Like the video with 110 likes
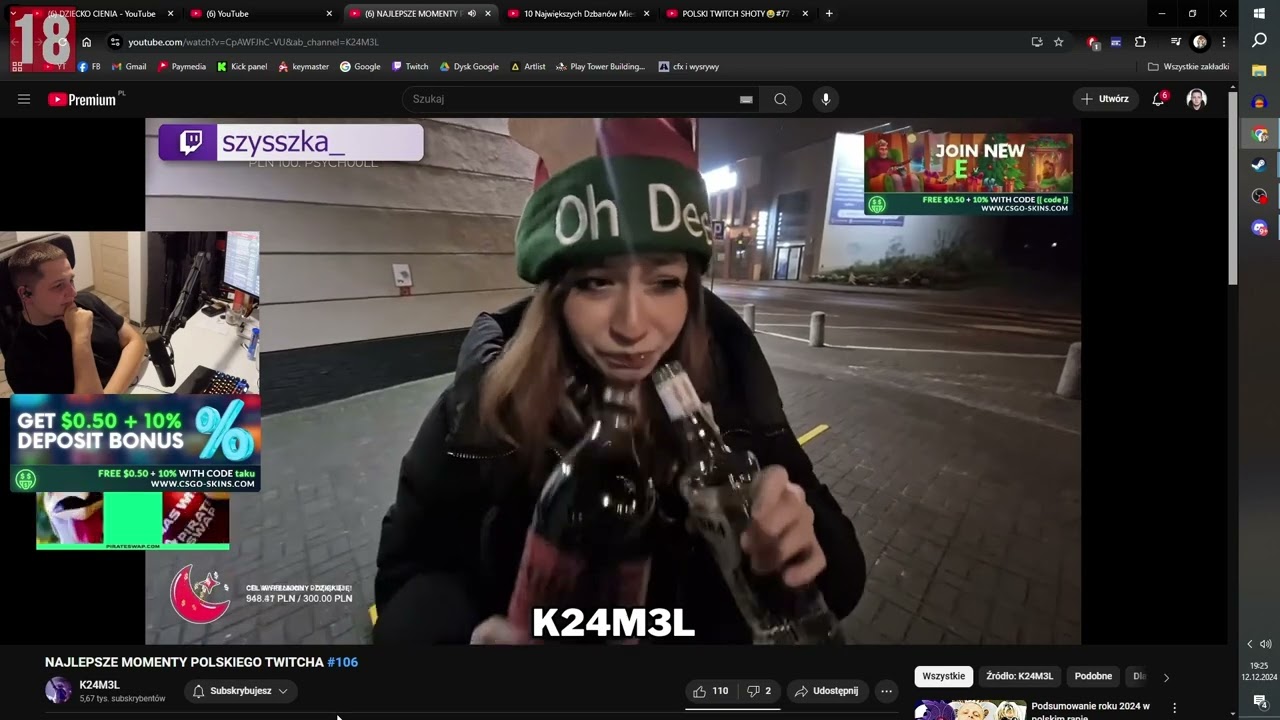The width and height of the screenshot is (1280, 720). pos(710,691)
